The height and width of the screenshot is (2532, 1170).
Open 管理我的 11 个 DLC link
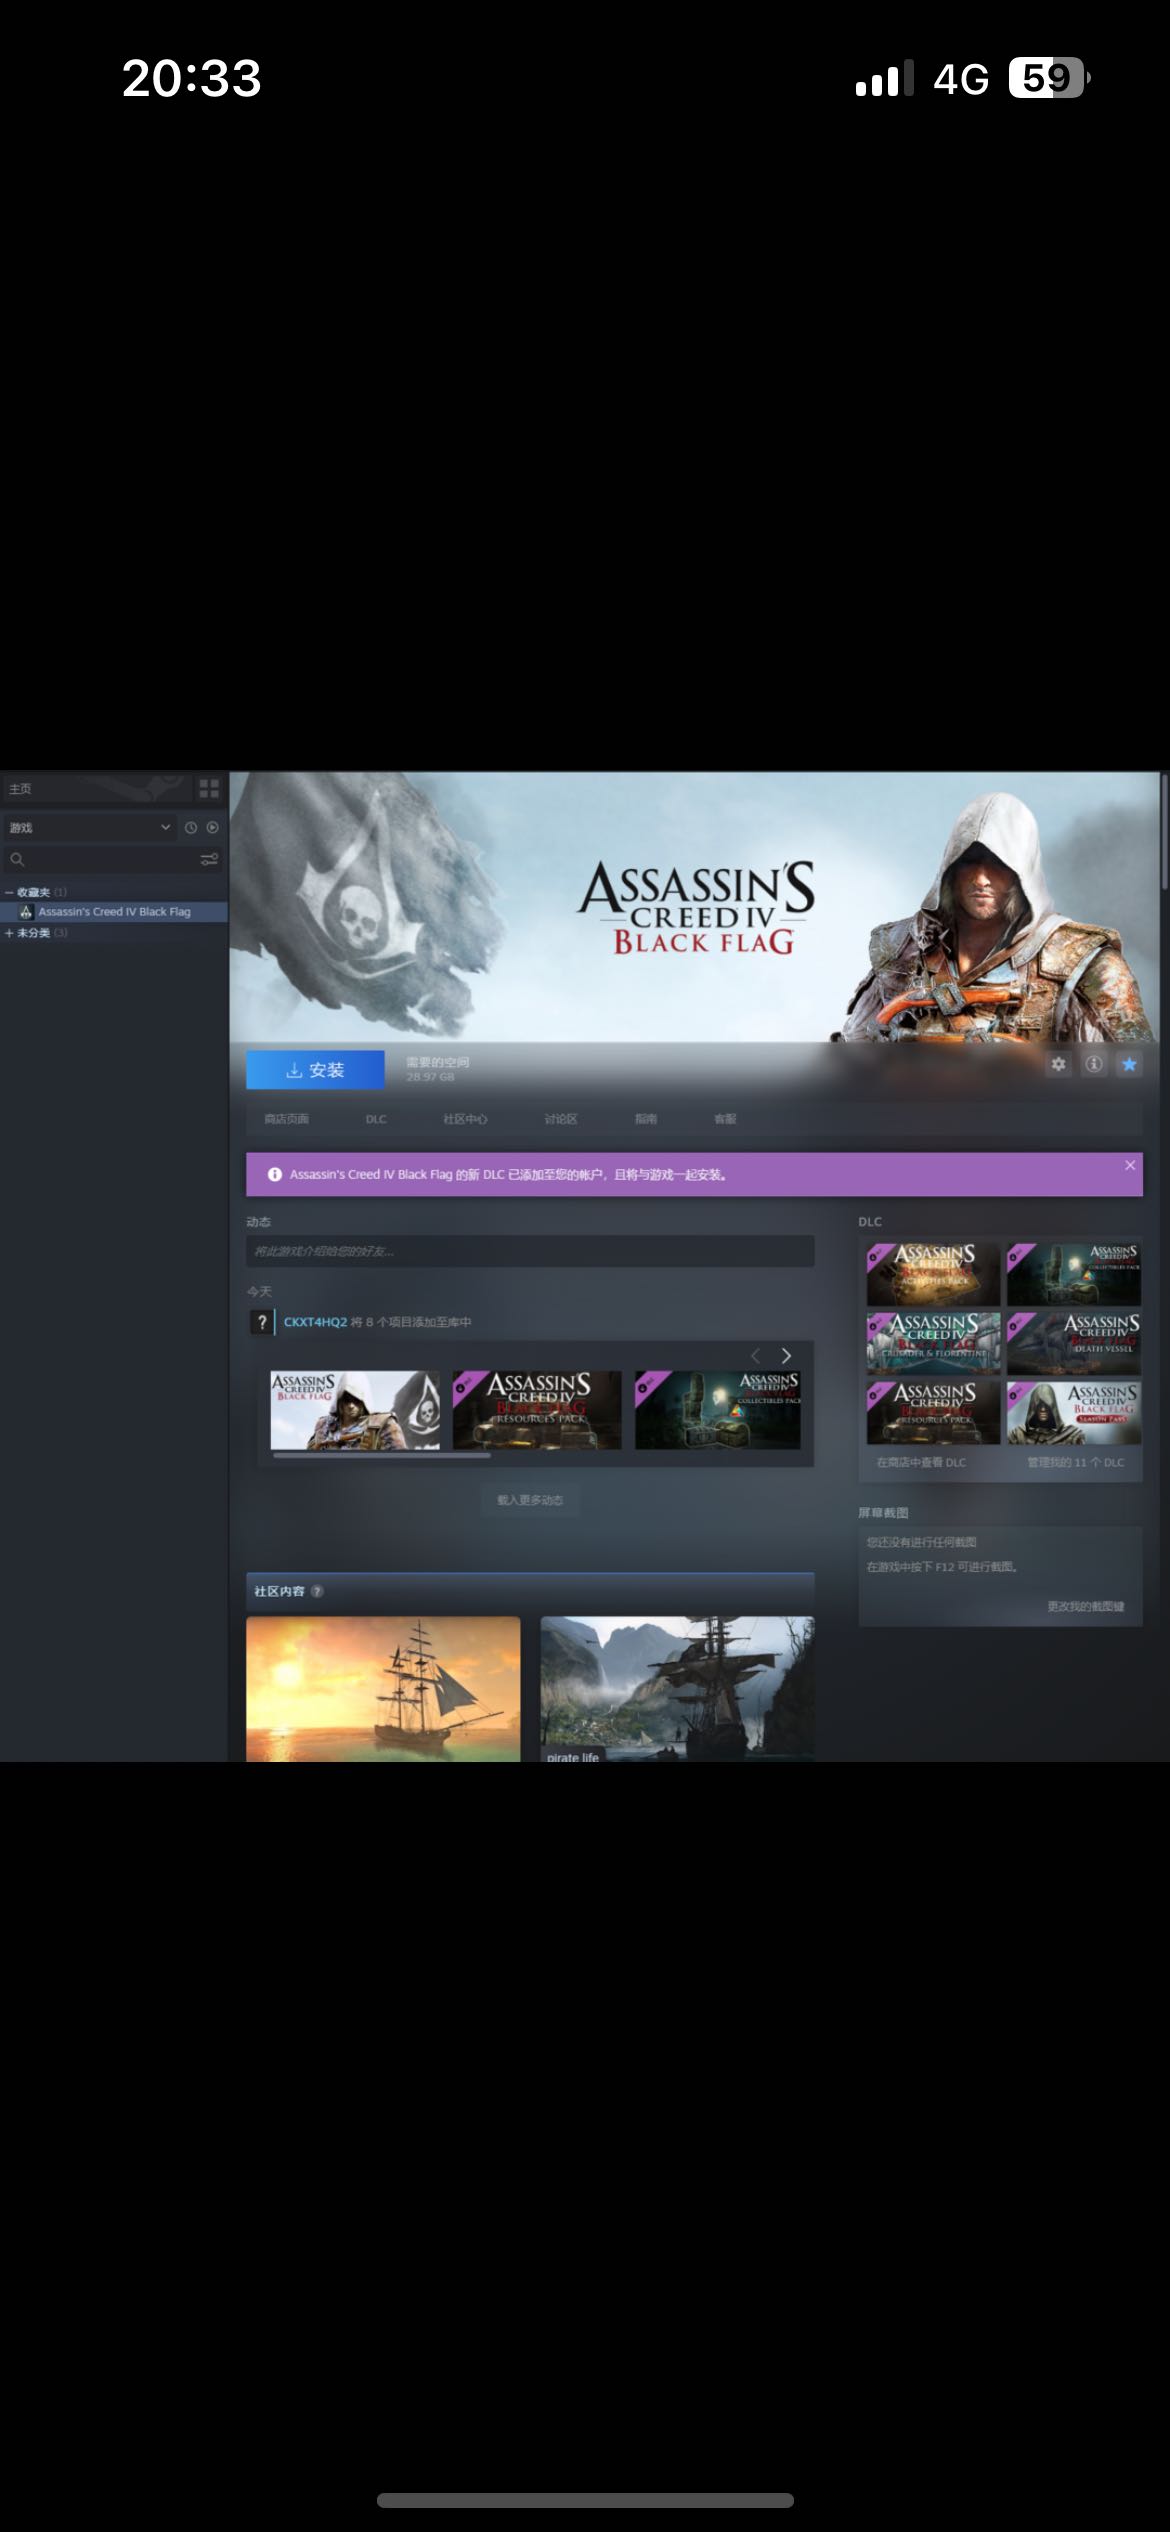click(x=1076, y=1462)
